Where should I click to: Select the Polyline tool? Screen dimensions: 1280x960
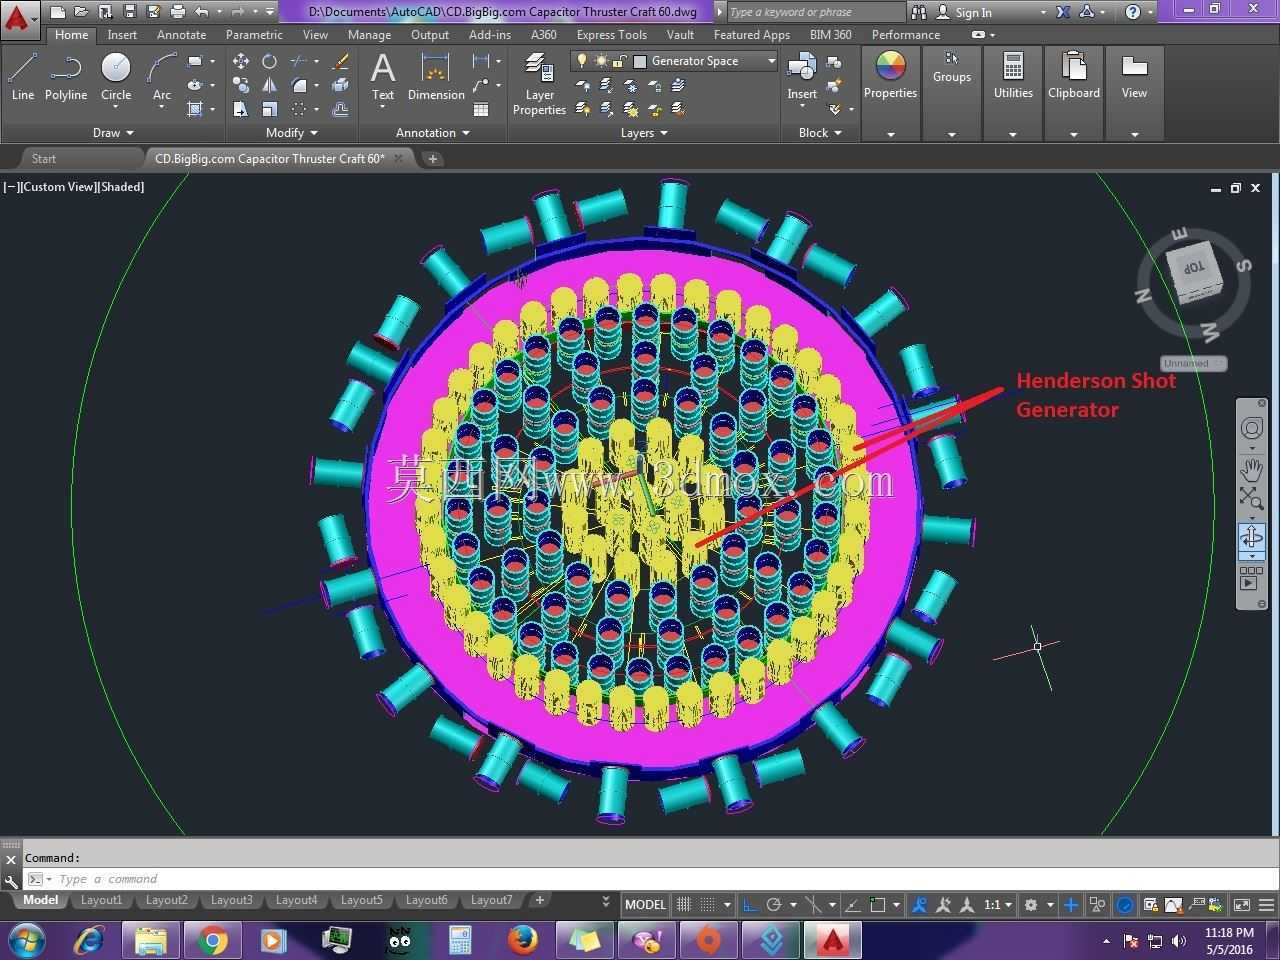click(66, 77)
